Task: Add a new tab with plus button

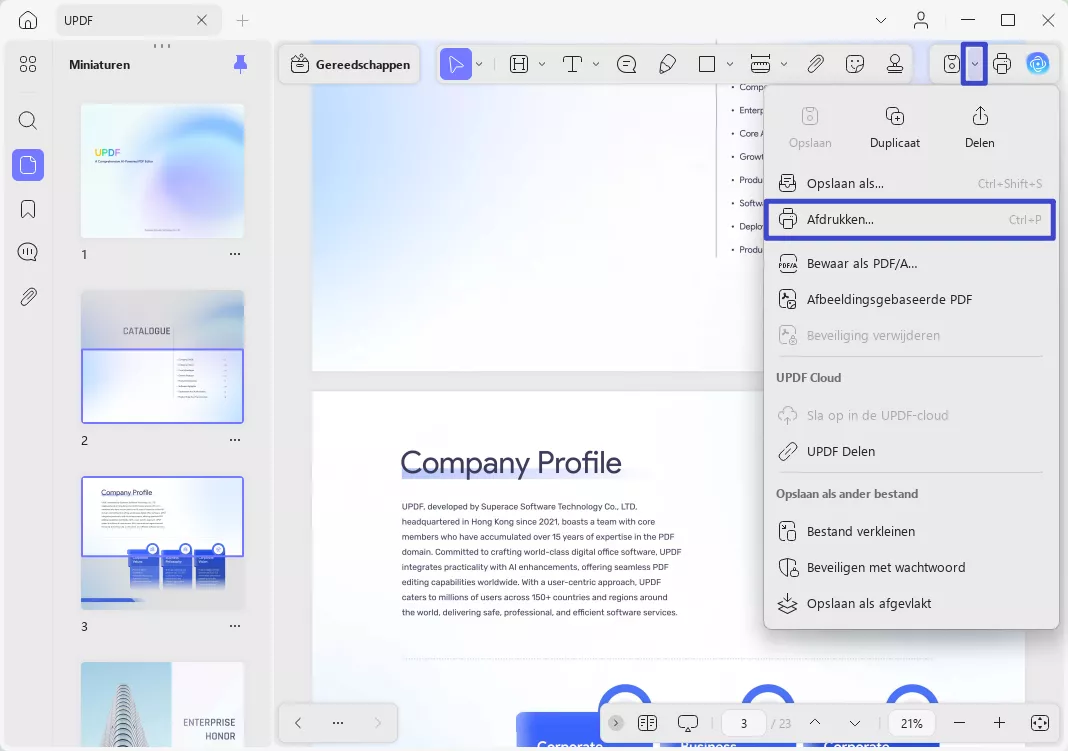Action: click(x=242, y=20)
